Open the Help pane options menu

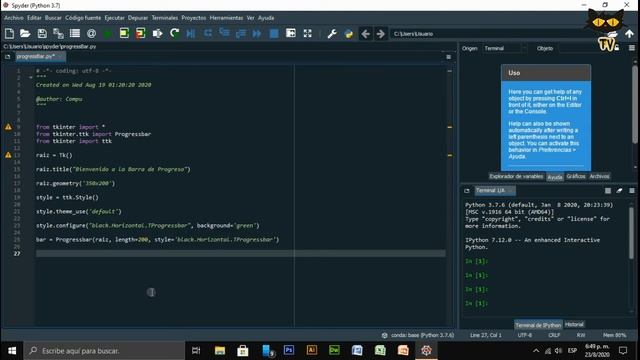(632, 48)
